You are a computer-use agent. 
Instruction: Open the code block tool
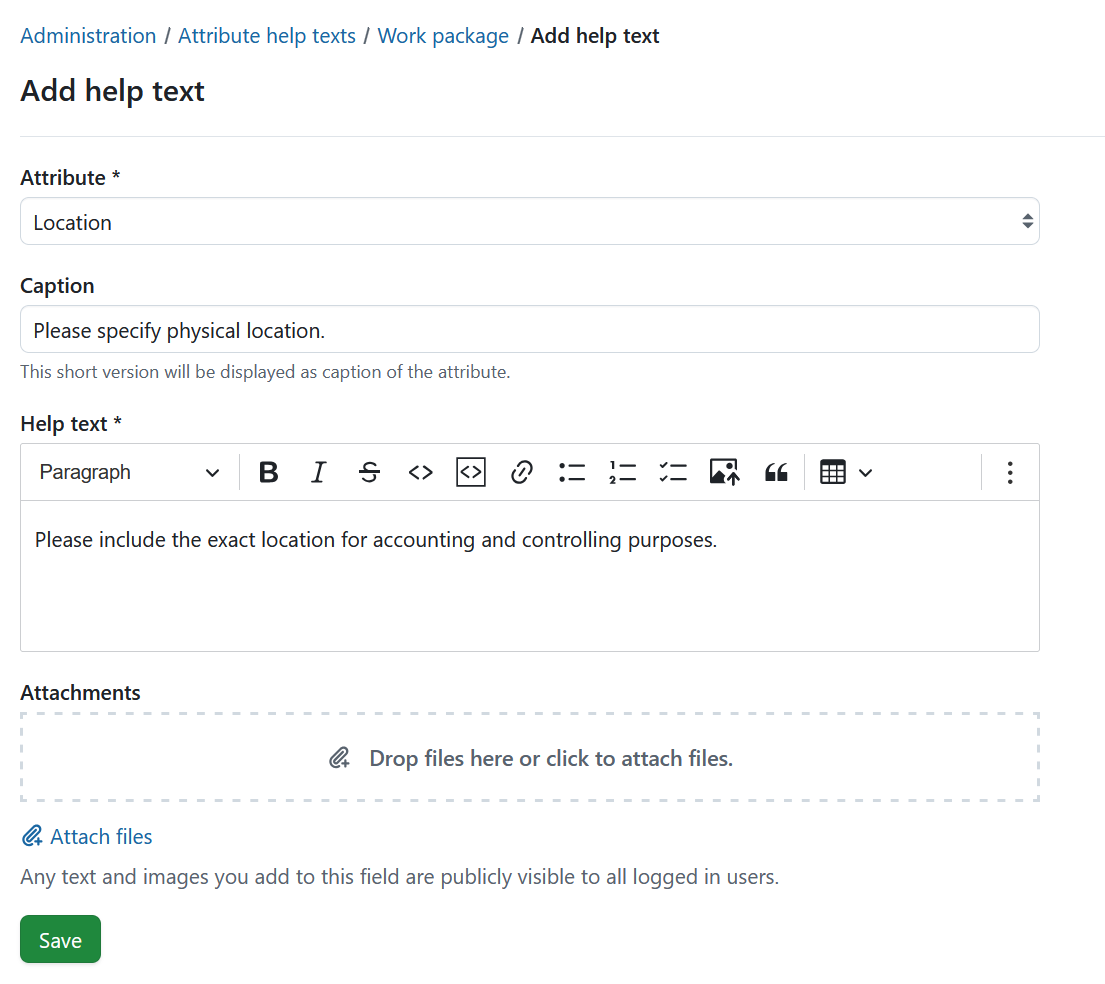click(x=470, y=471)
